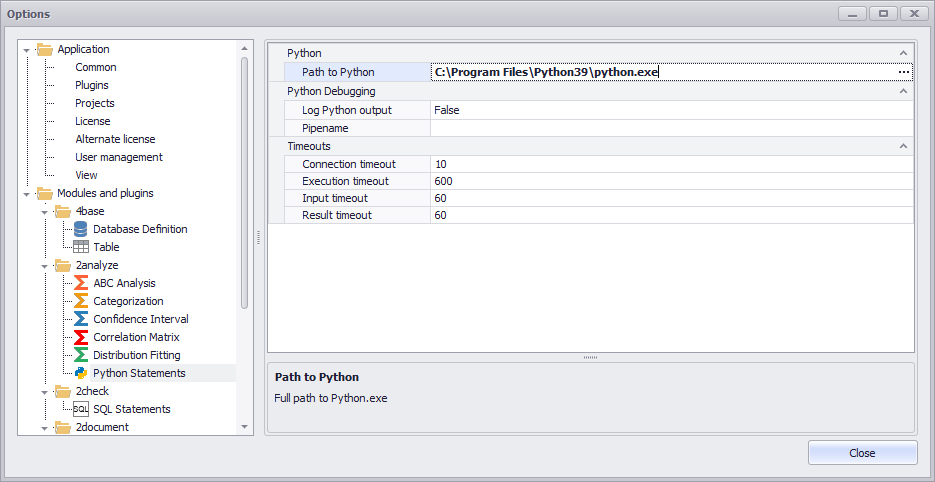Click the Log Python output False value
Viewport: 935px width, 482px height.
tap(671, 110)
